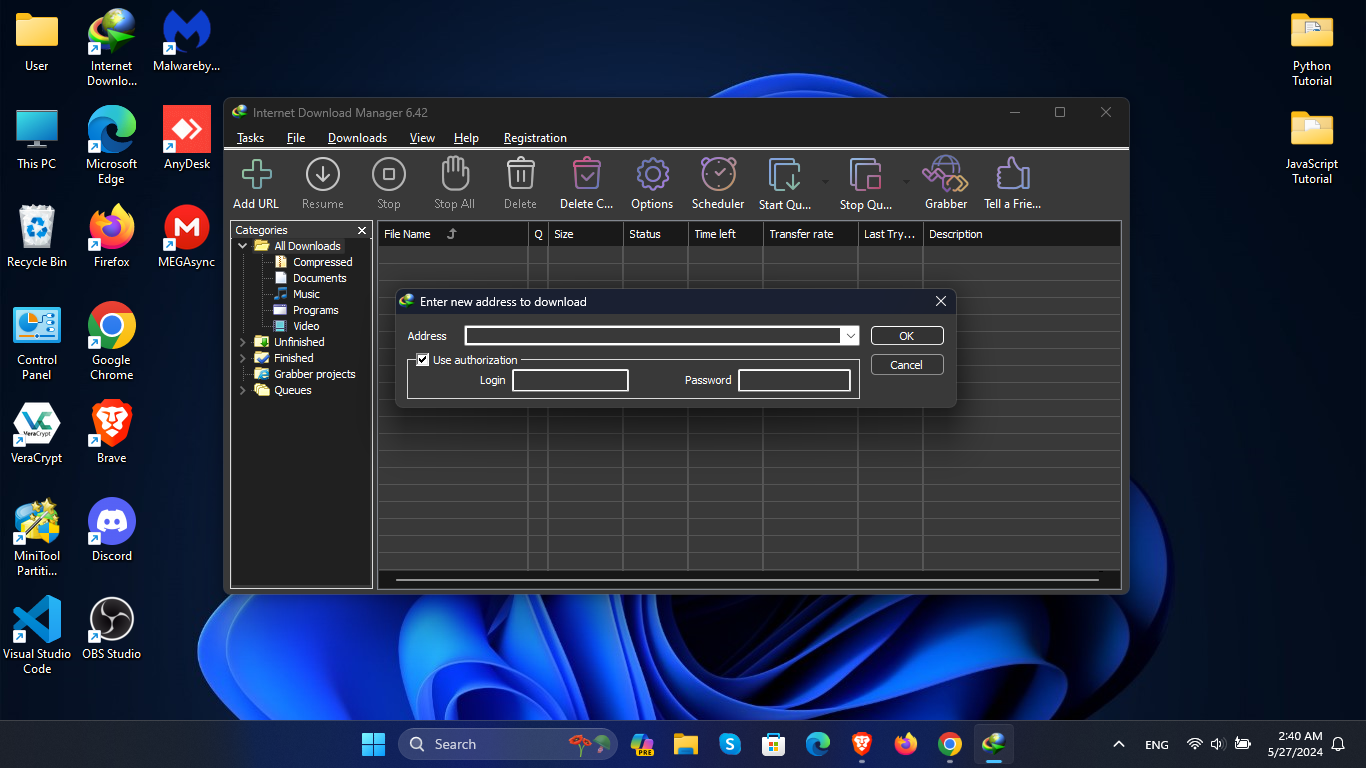Sort by the Transfer rate column
The image size is (1366, 768).
coord(810,234)
